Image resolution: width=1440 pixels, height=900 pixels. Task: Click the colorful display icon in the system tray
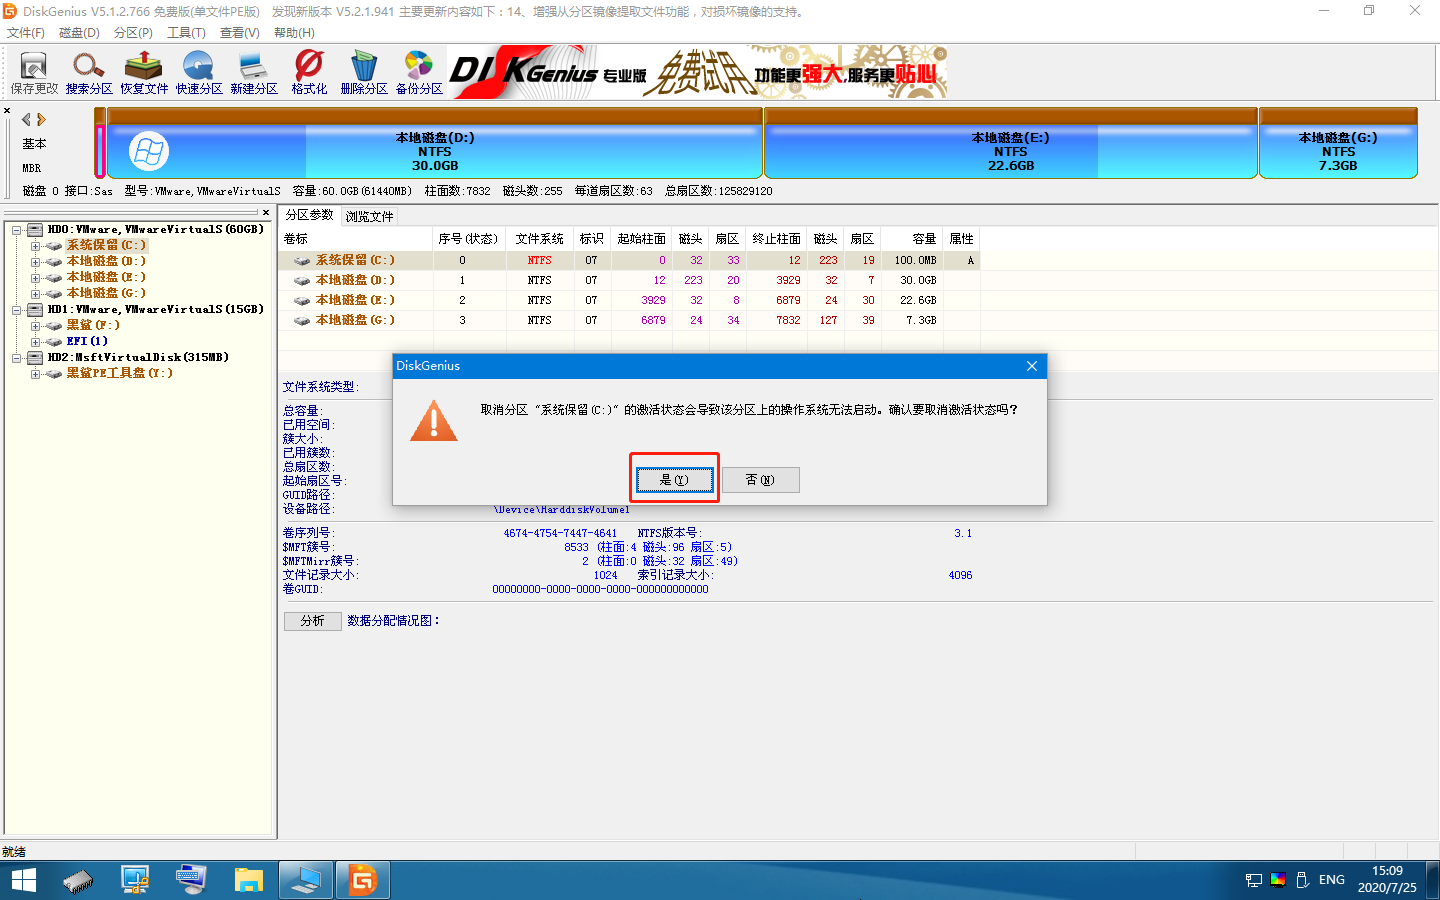(x=1278, y=880)
